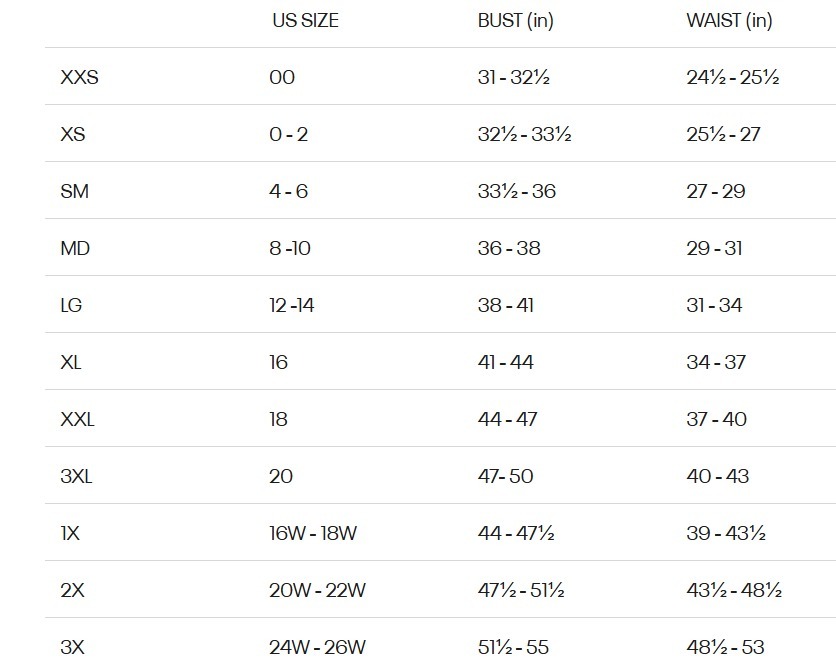The image size is (836, 667).
Task: Select the XS size row label
Action: [72, 134]
